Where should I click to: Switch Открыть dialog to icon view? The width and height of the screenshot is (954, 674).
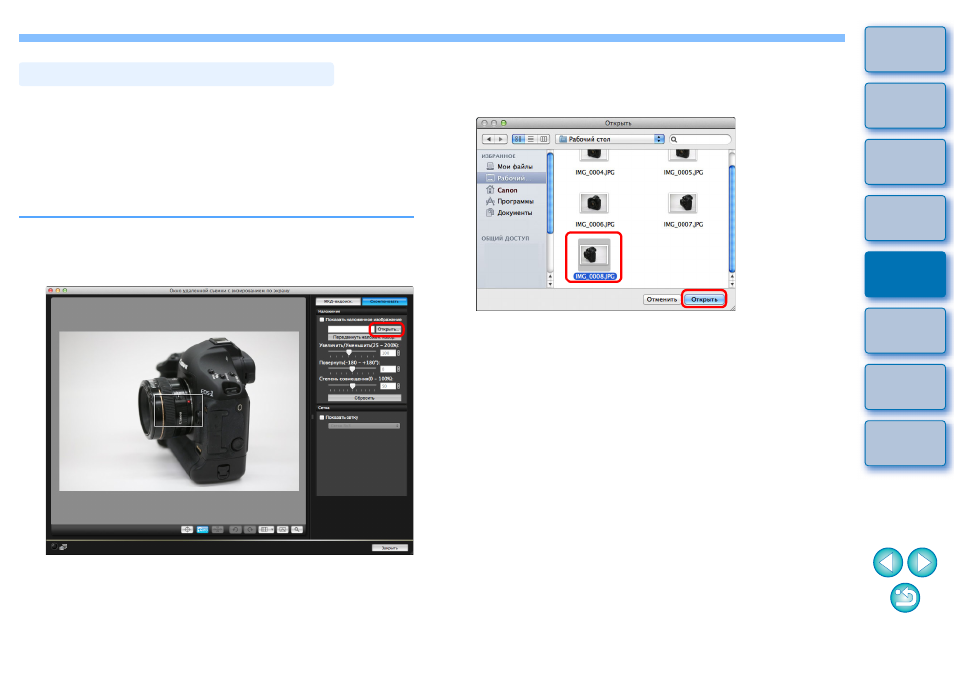(x=518, y=139)
